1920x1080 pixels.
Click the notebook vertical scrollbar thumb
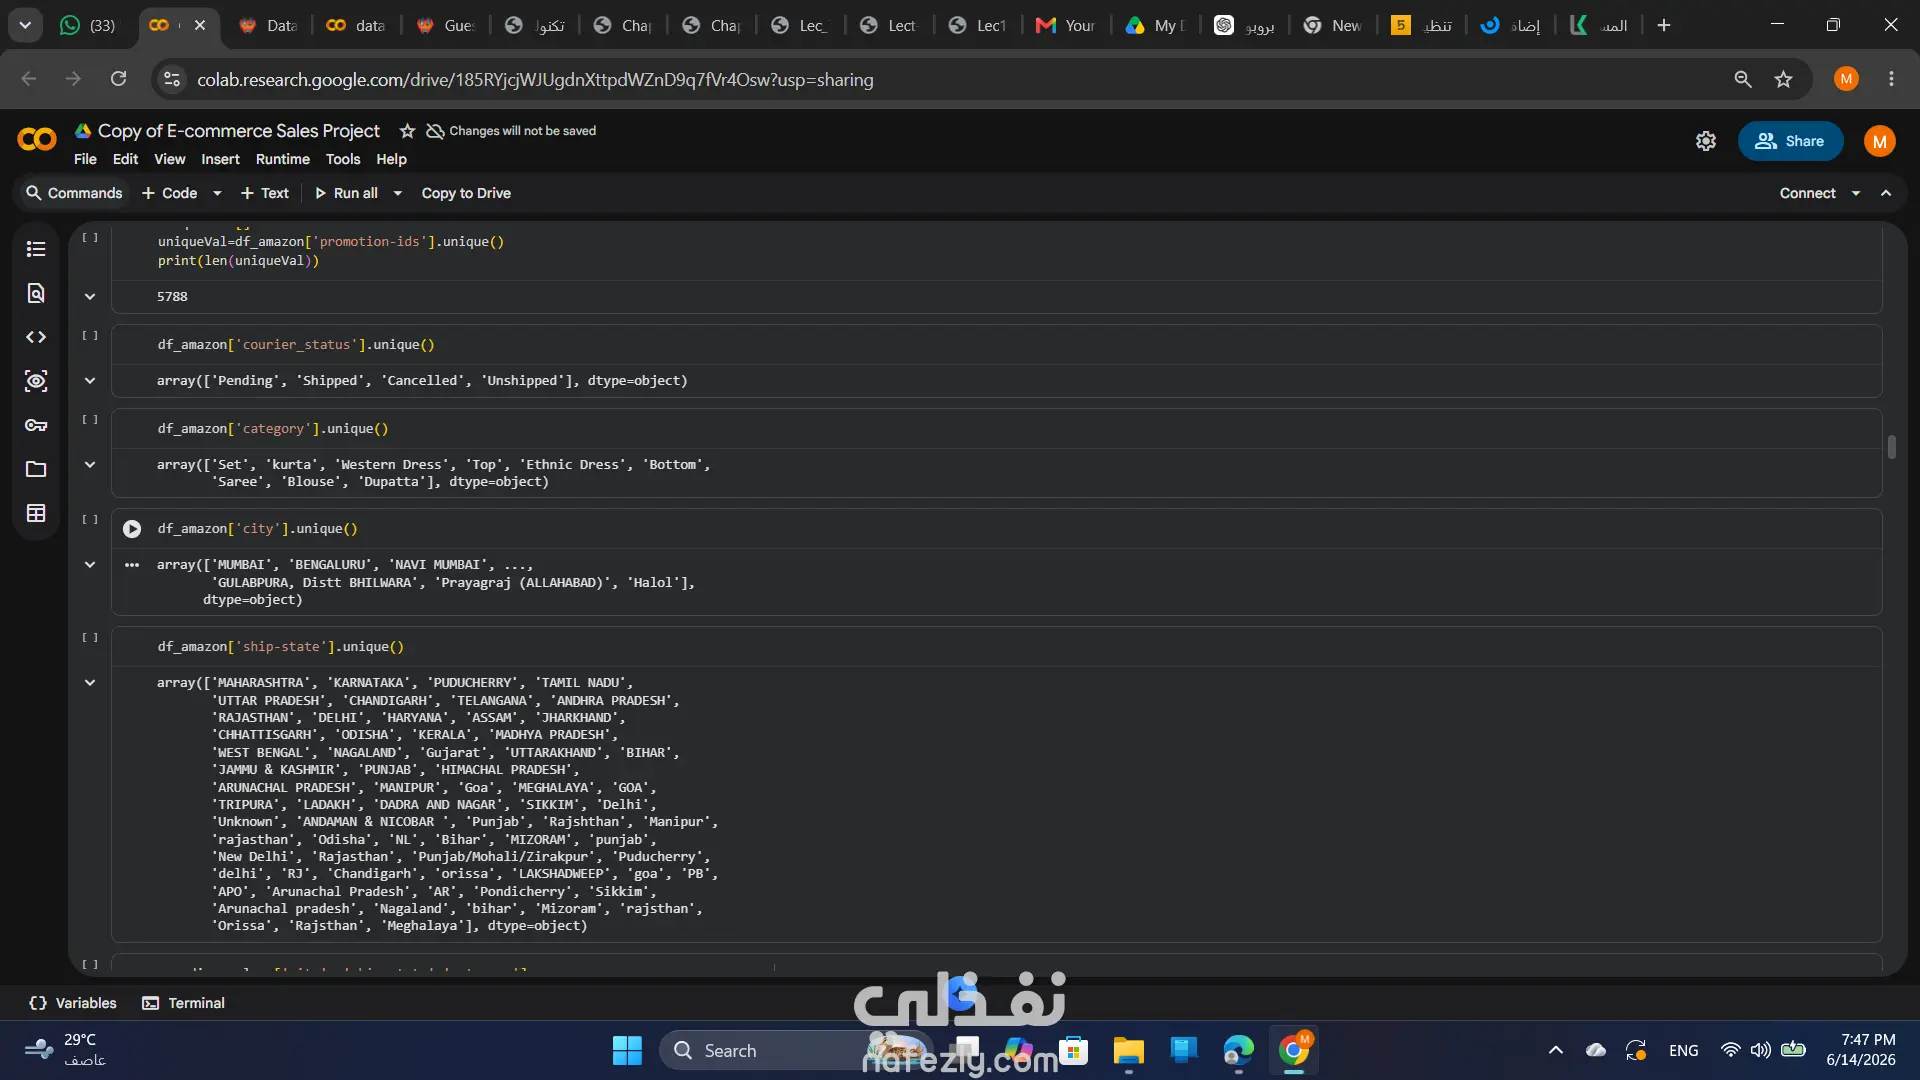click(1892, 447)
